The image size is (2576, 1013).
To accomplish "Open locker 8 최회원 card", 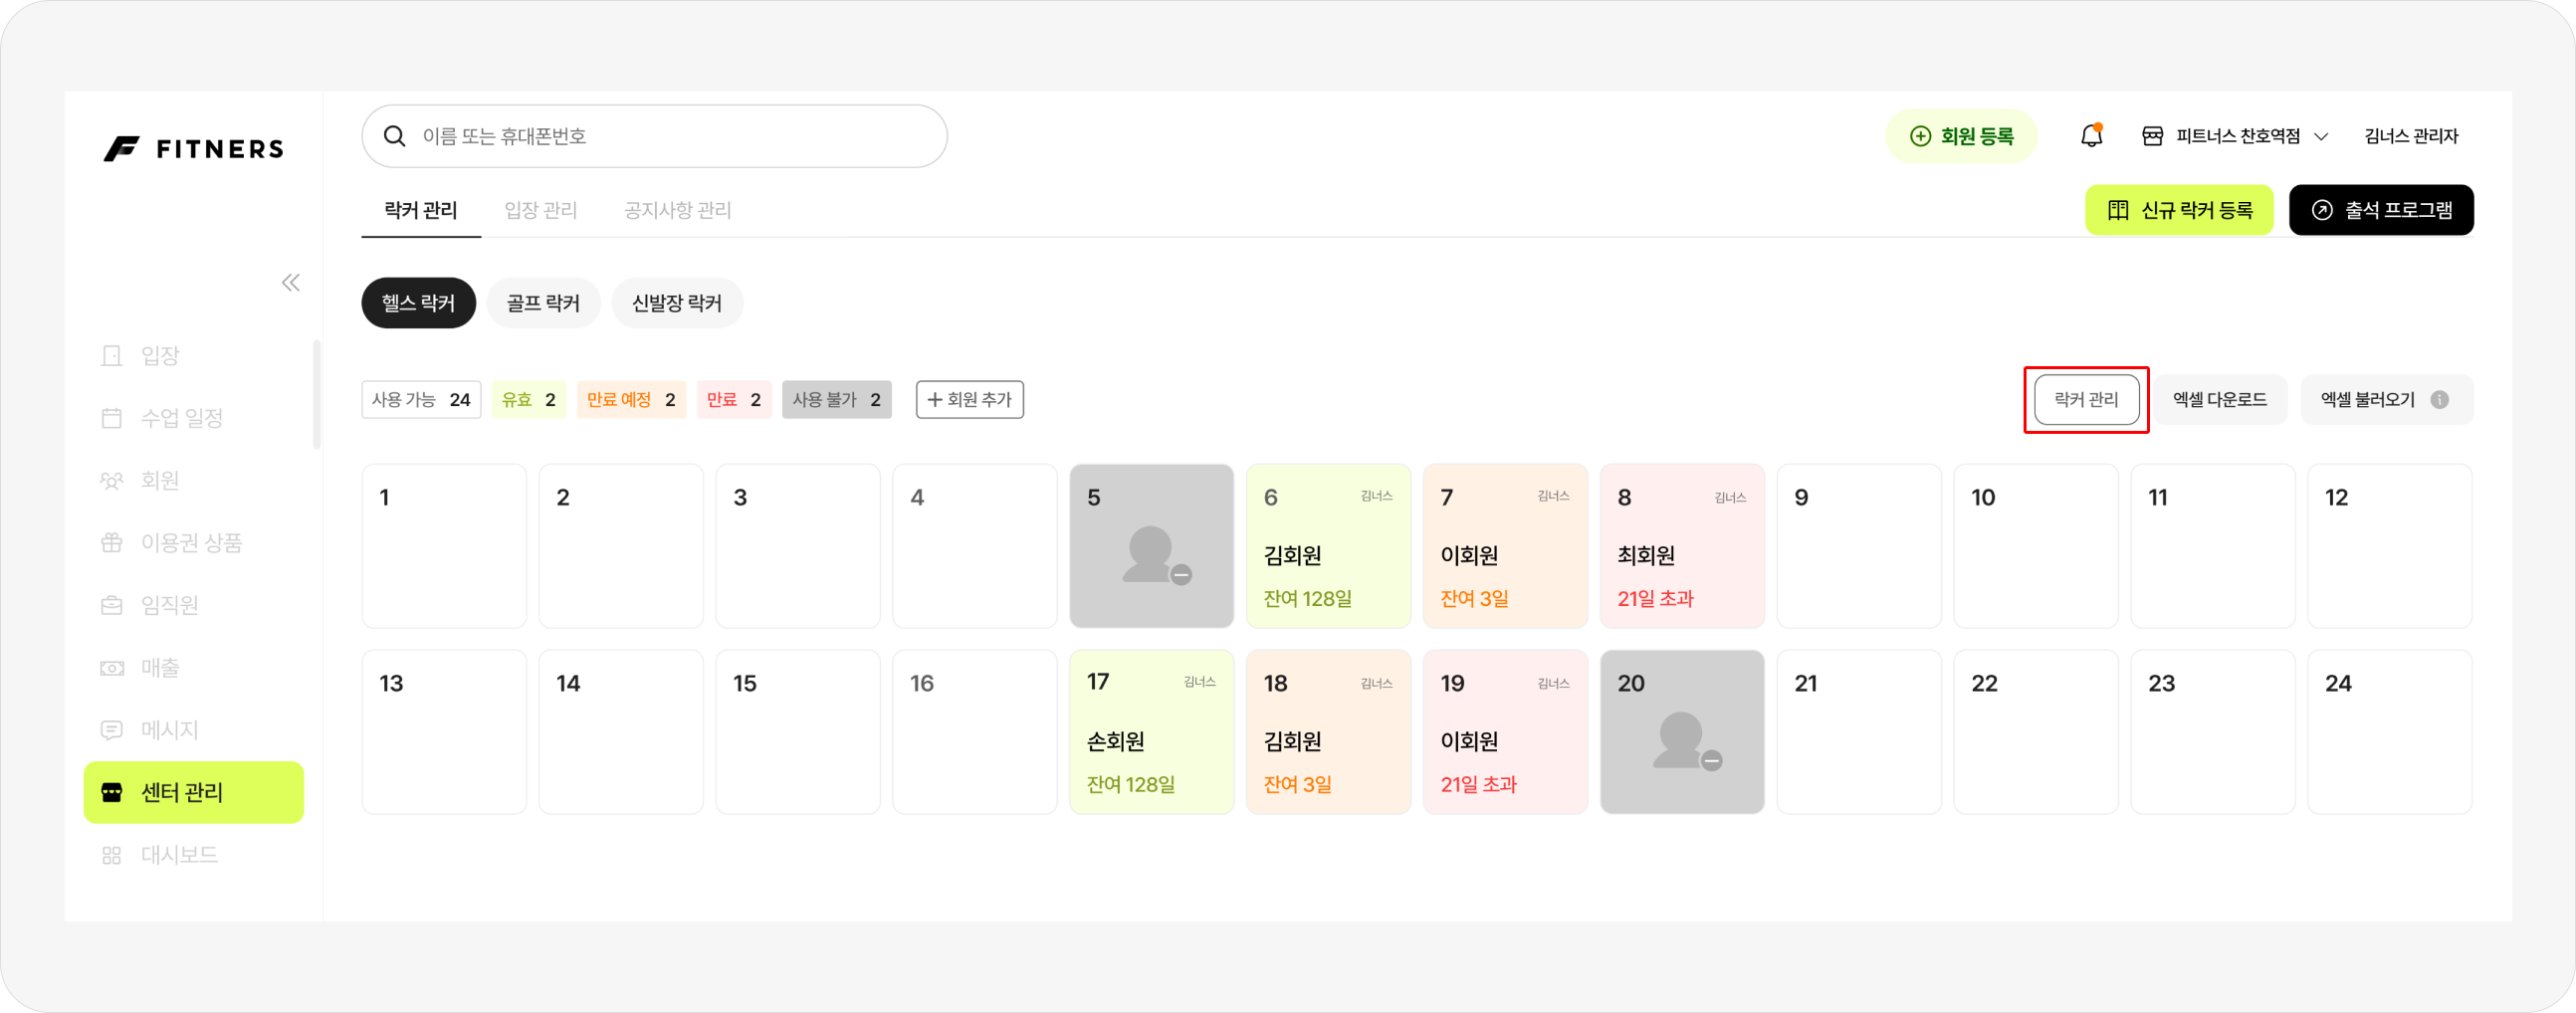I will click(1682, 546).
